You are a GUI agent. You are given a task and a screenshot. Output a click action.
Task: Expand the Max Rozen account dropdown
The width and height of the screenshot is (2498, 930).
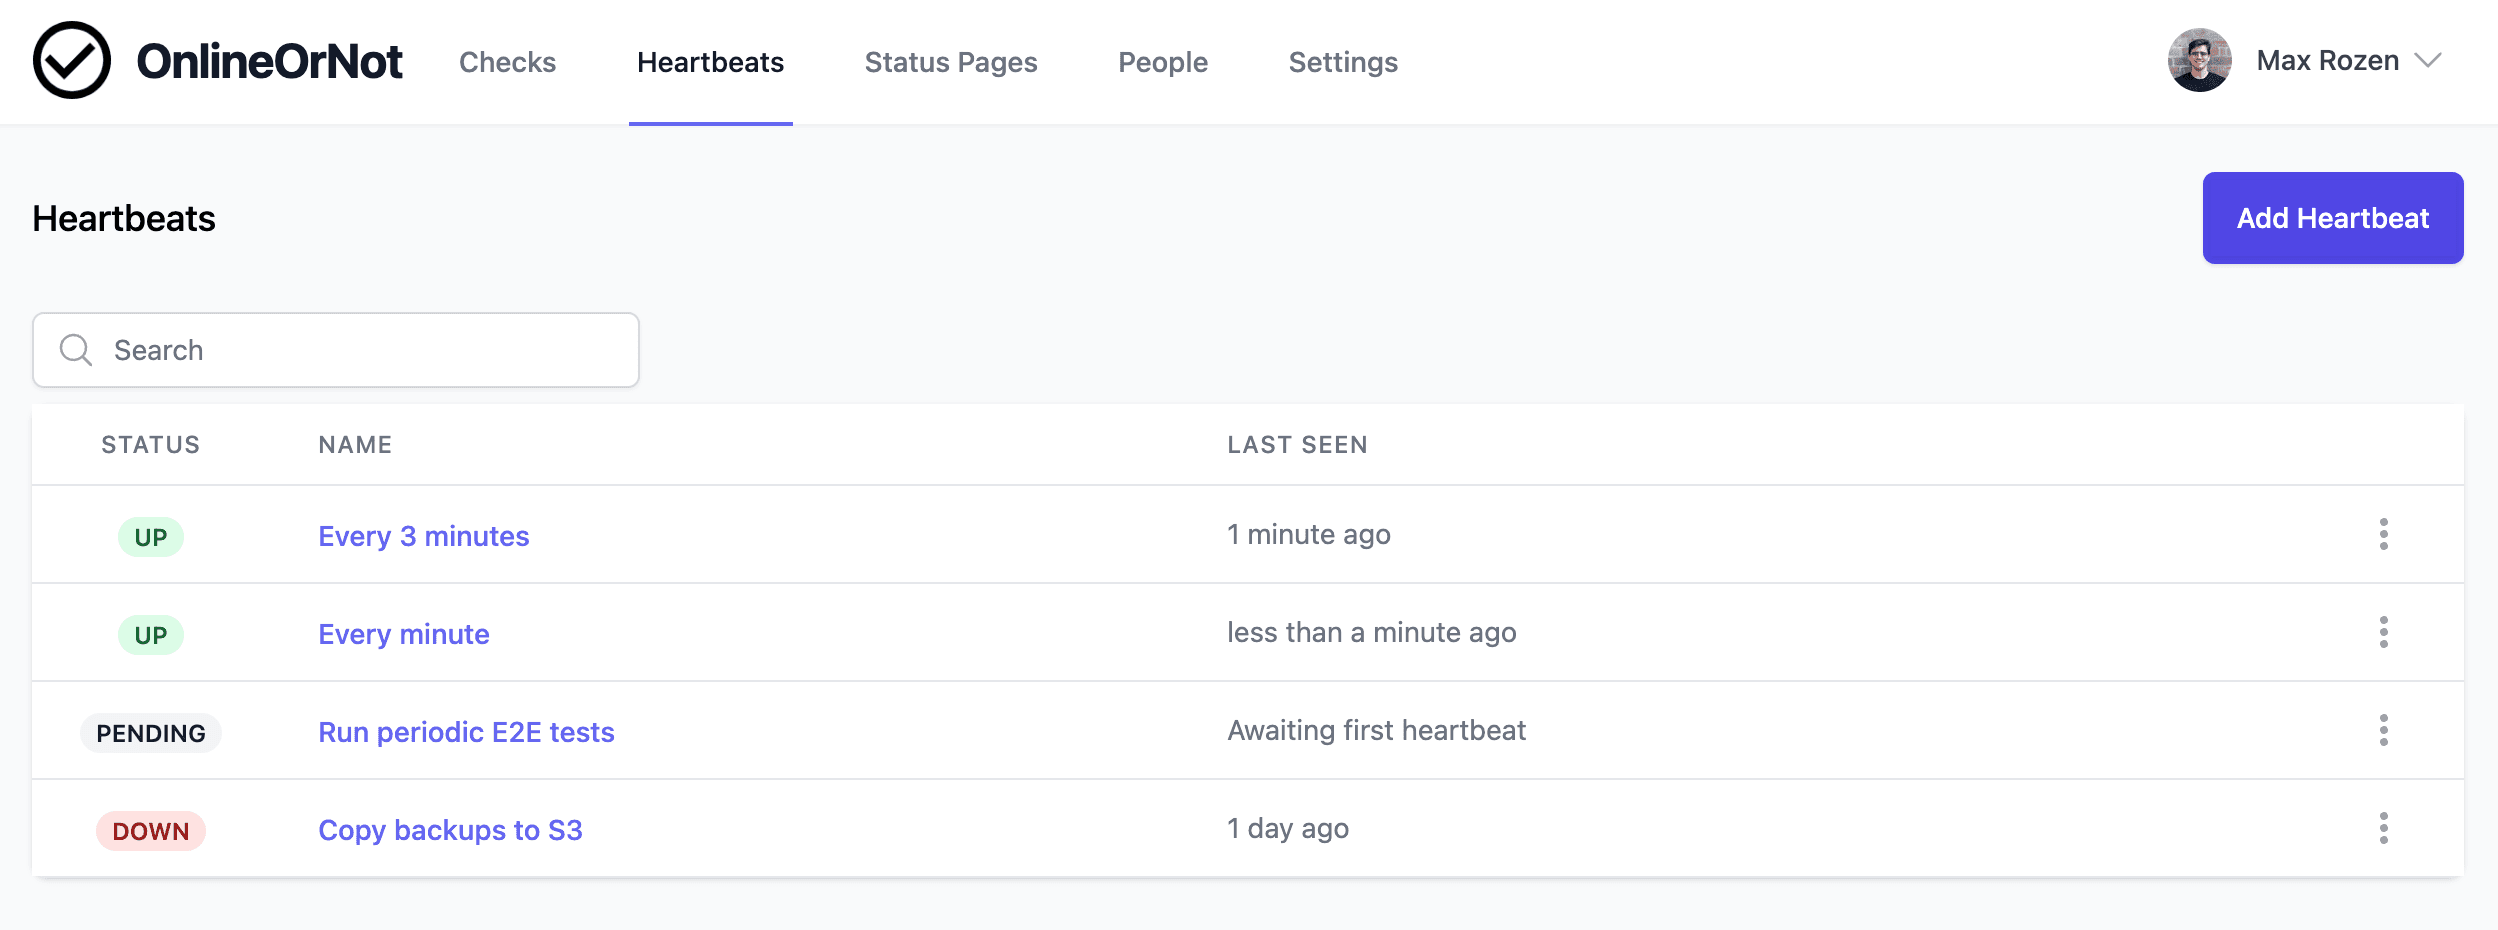[x=2434, y=62]
